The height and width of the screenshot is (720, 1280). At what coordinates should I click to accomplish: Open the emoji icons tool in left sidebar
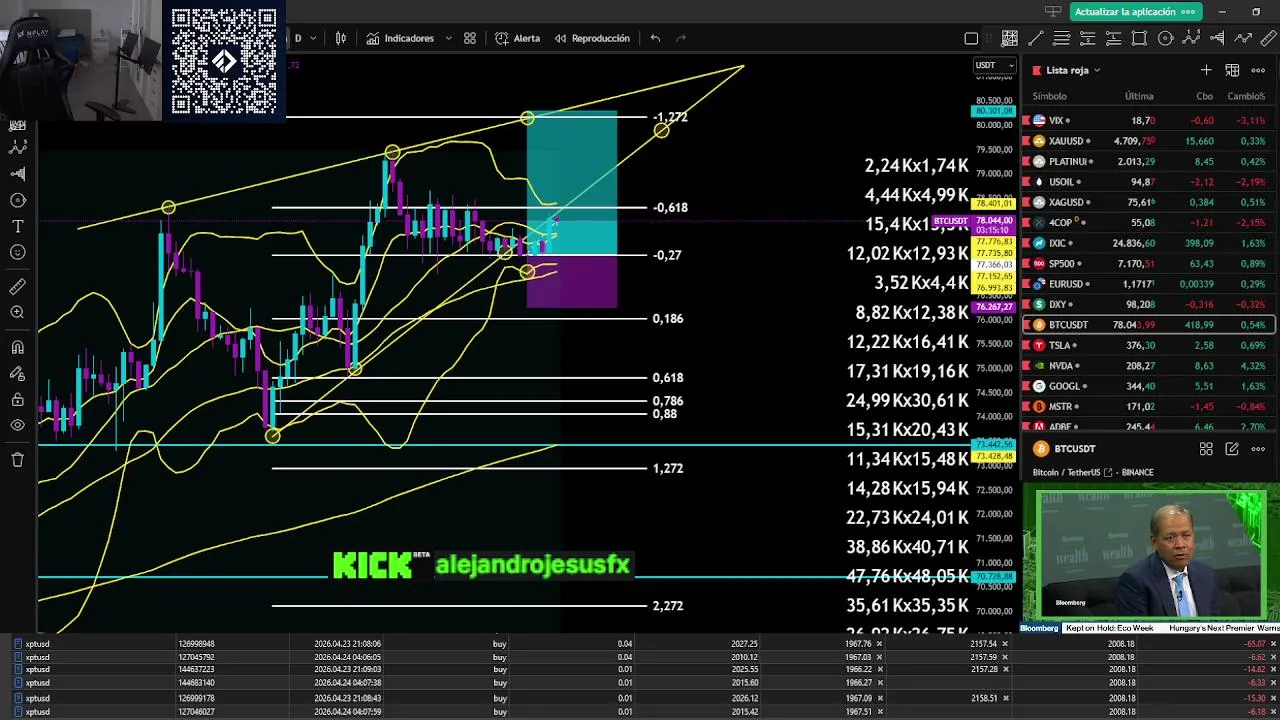click(17, 252)
